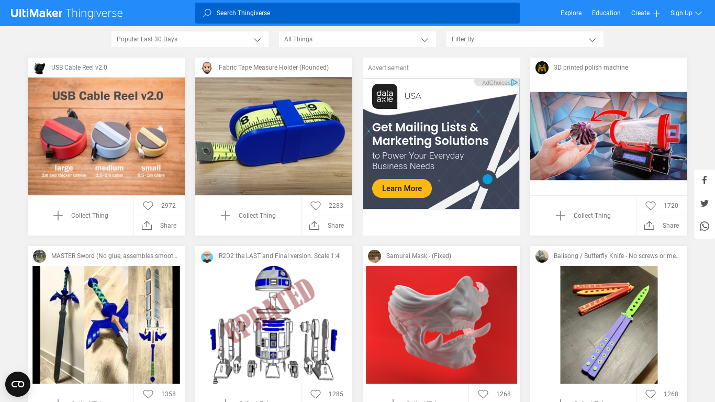Share page via Facebook icon
This screenshot has width=715, height=402.
[705, 180]
